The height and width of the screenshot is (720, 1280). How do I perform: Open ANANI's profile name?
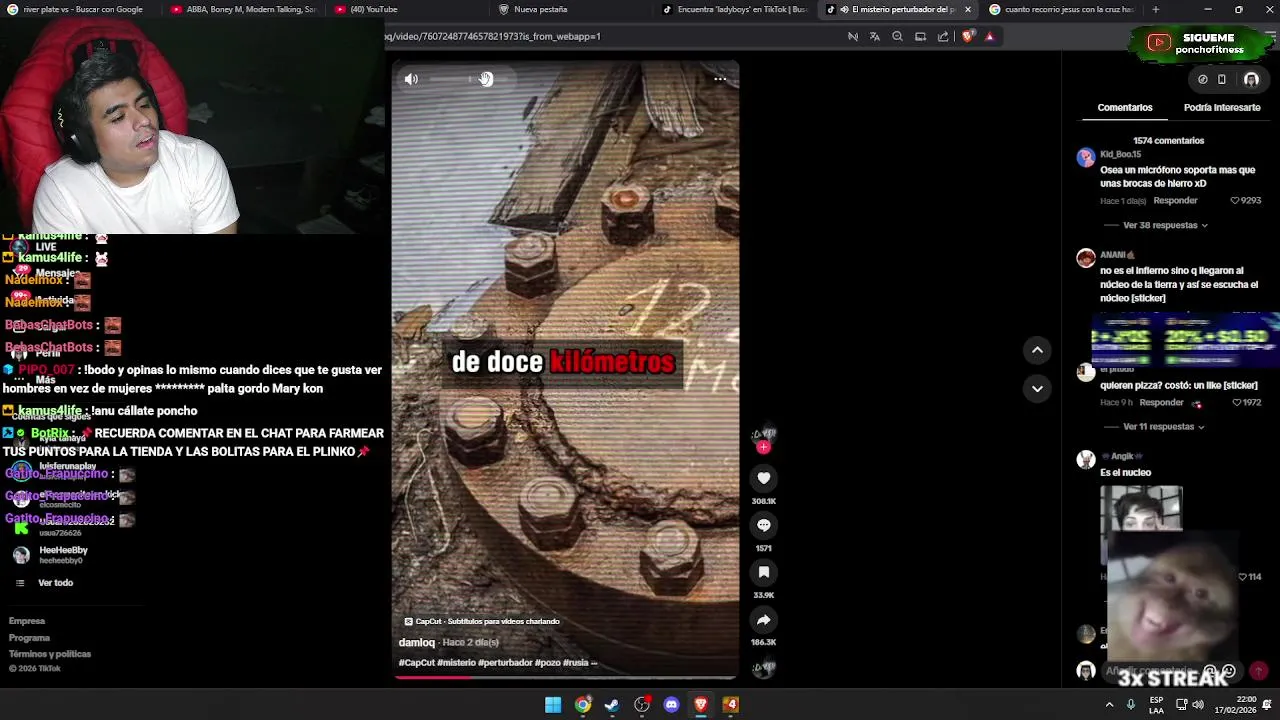point(1117,255)
